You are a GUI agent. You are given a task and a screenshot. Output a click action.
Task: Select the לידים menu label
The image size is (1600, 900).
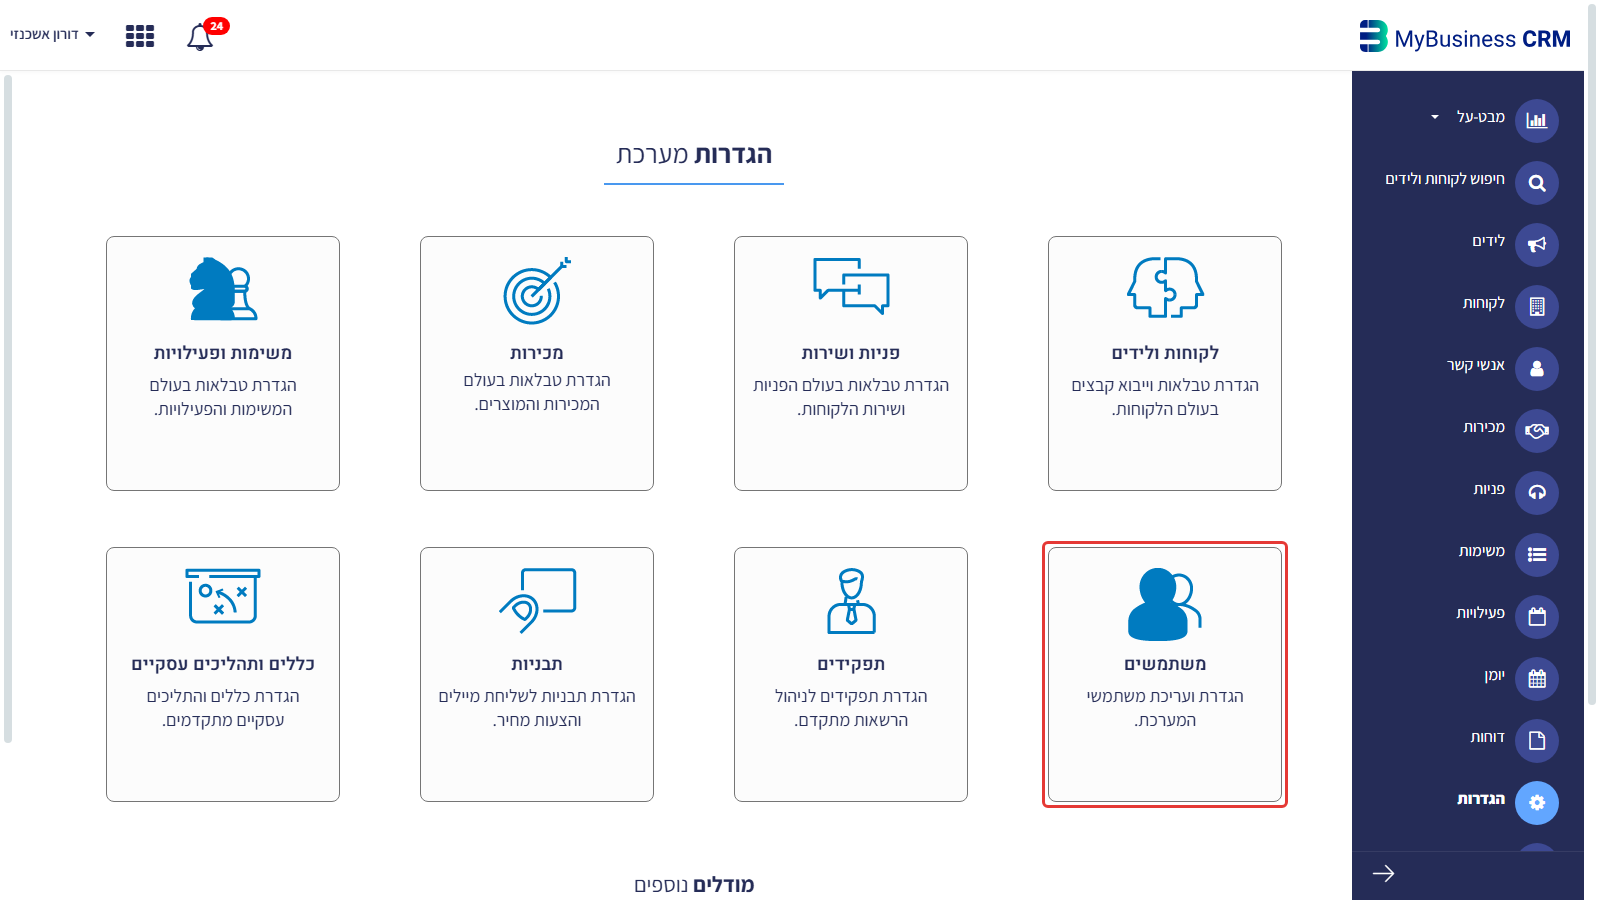[1488, 241]
